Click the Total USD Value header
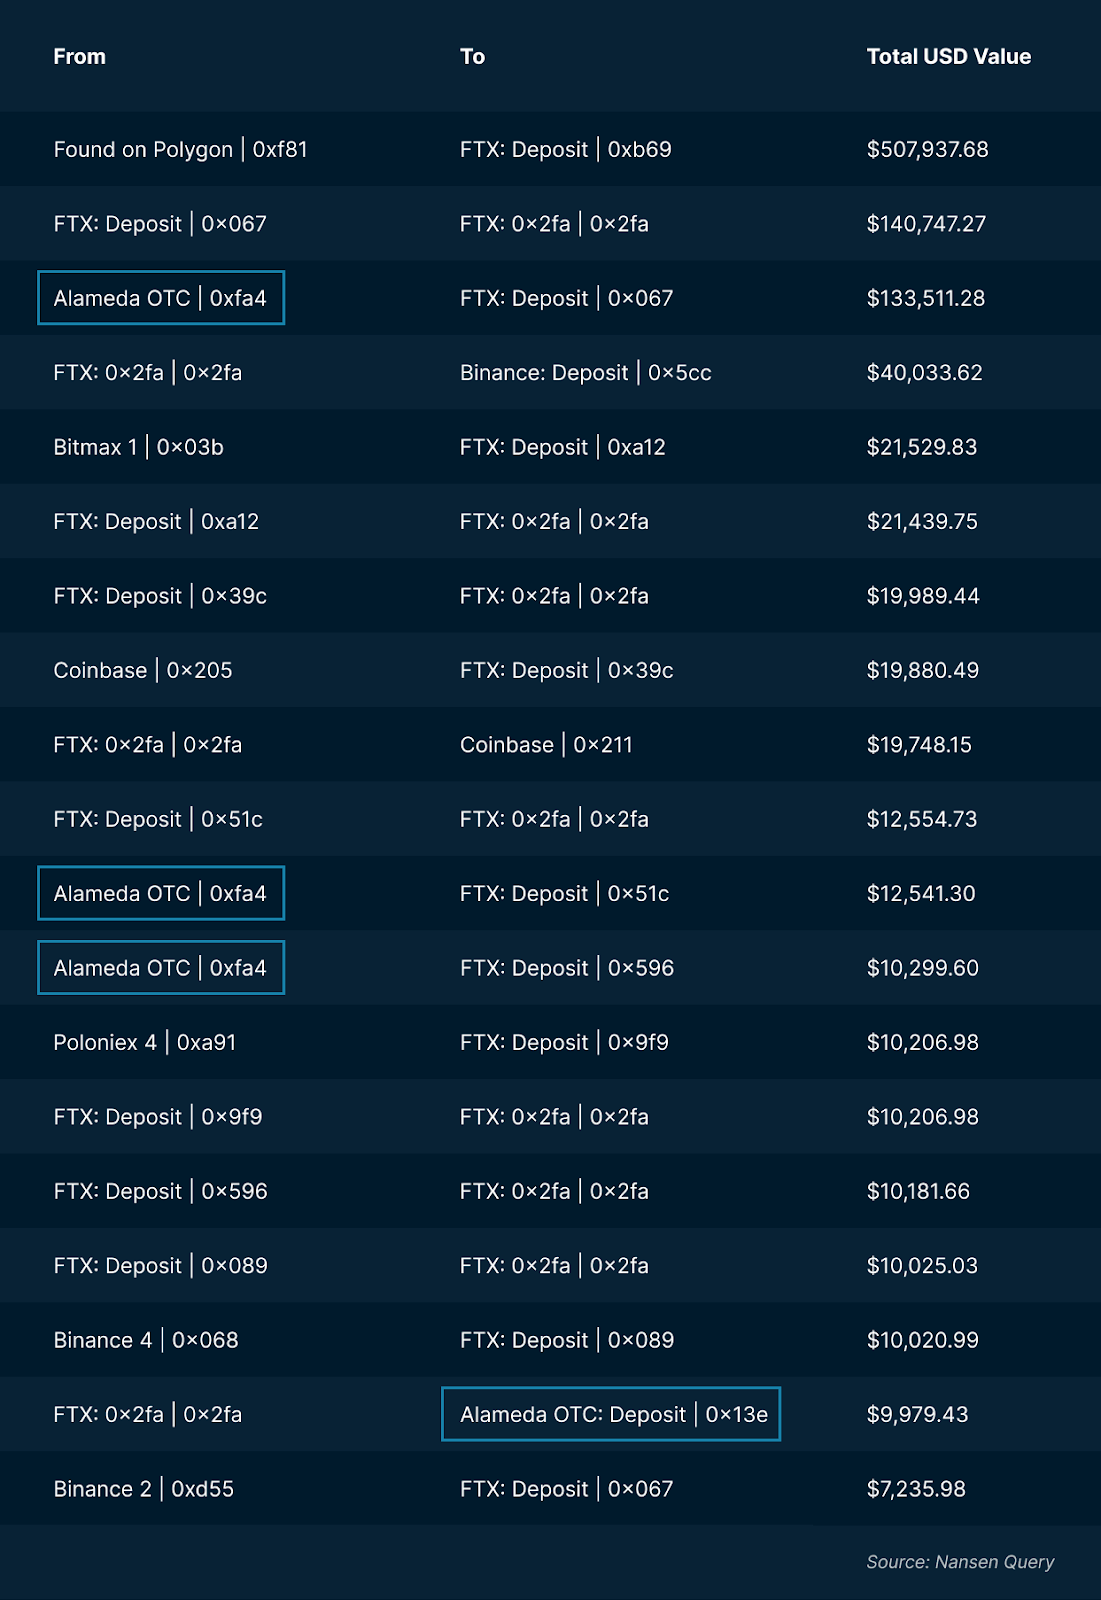 coord(948,57)
